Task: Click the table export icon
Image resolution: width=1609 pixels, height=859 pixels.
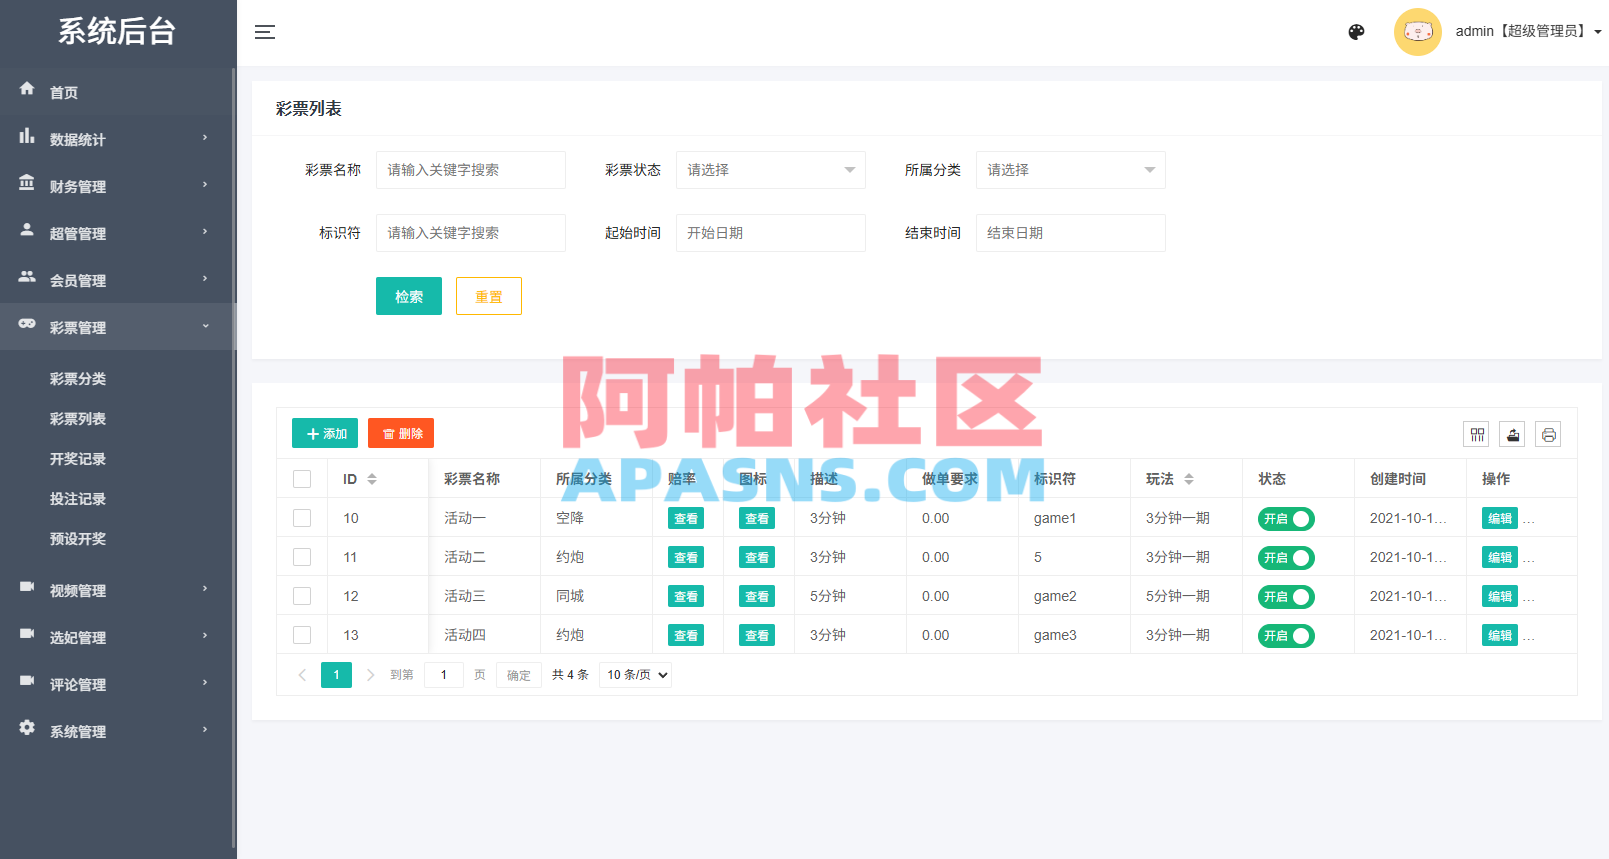Action: [x=1513, y=434]
